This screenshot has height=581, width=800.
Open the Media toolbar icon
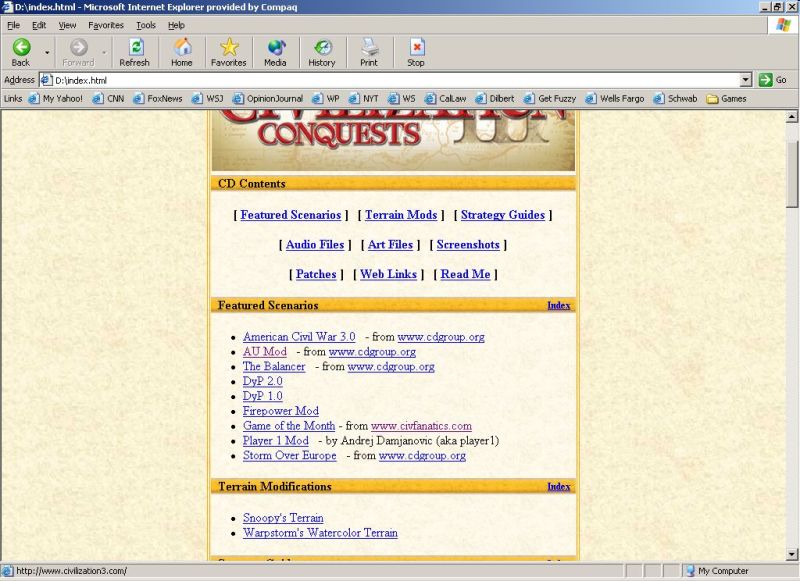pos(275,48)
